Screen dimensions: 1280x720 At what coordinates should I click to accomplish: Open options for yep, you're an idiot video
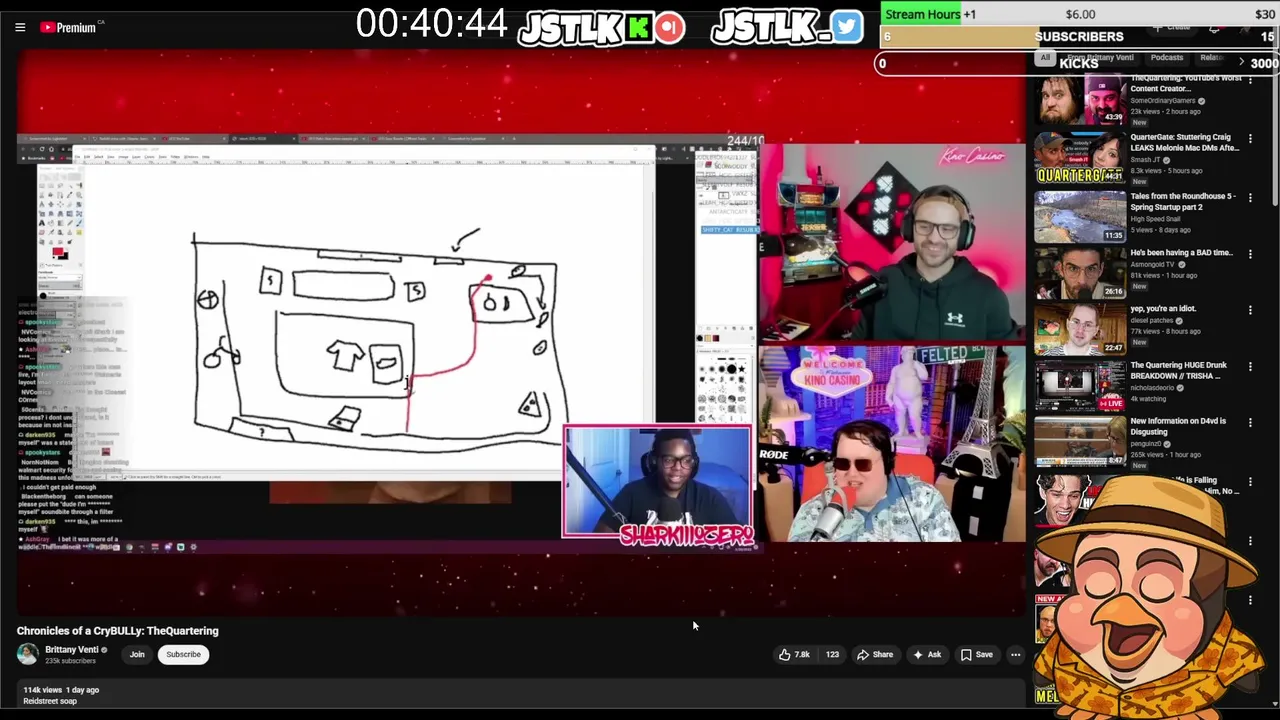tap(1250, 310)
